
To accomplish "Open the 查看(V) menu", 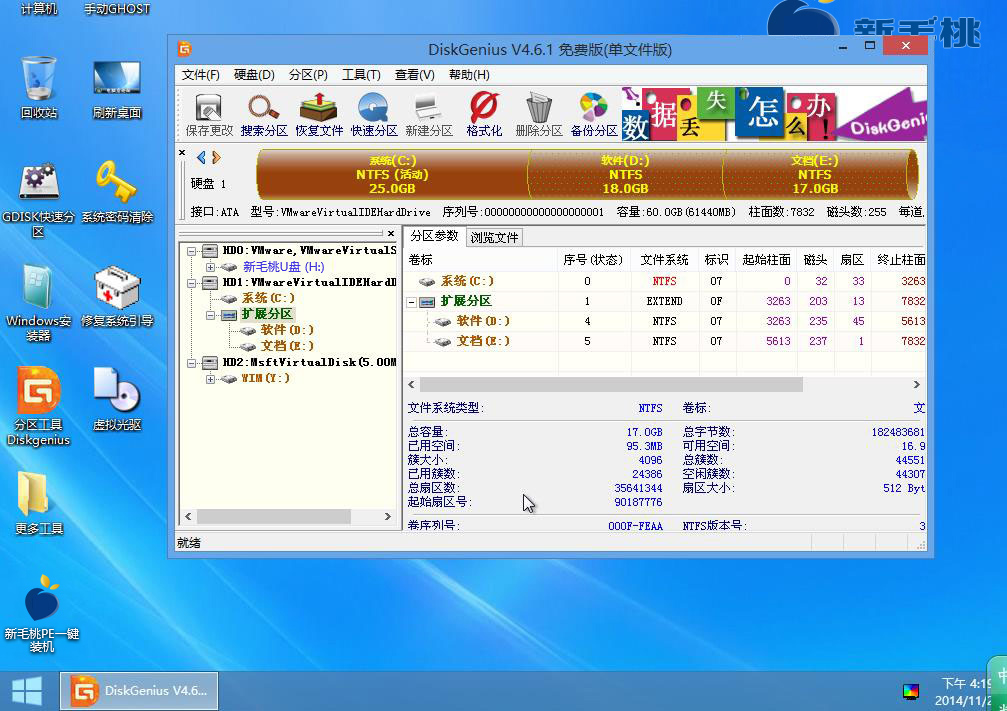I will coord(415,75).
